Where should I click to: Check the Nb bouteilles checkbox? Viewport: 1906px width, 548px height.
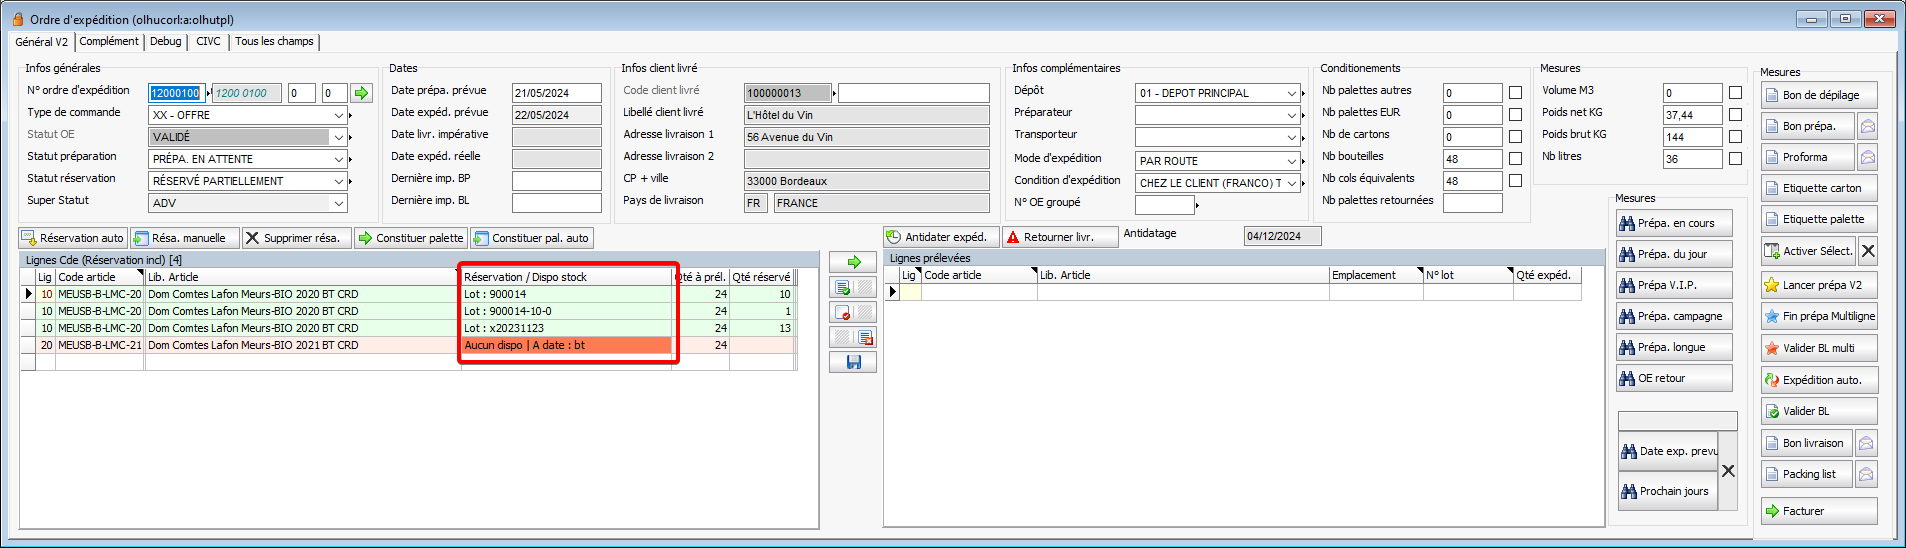click(x=1515, y=159)
